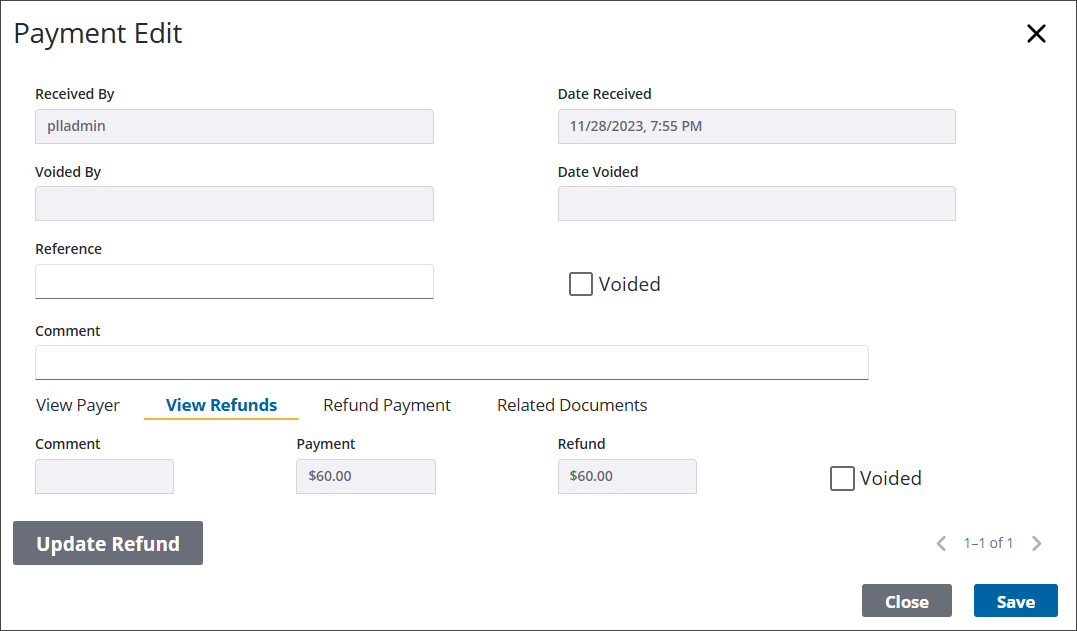The image size is (1077, 631).
Task: Switch to Refund Payment tab
Action: 387,405
